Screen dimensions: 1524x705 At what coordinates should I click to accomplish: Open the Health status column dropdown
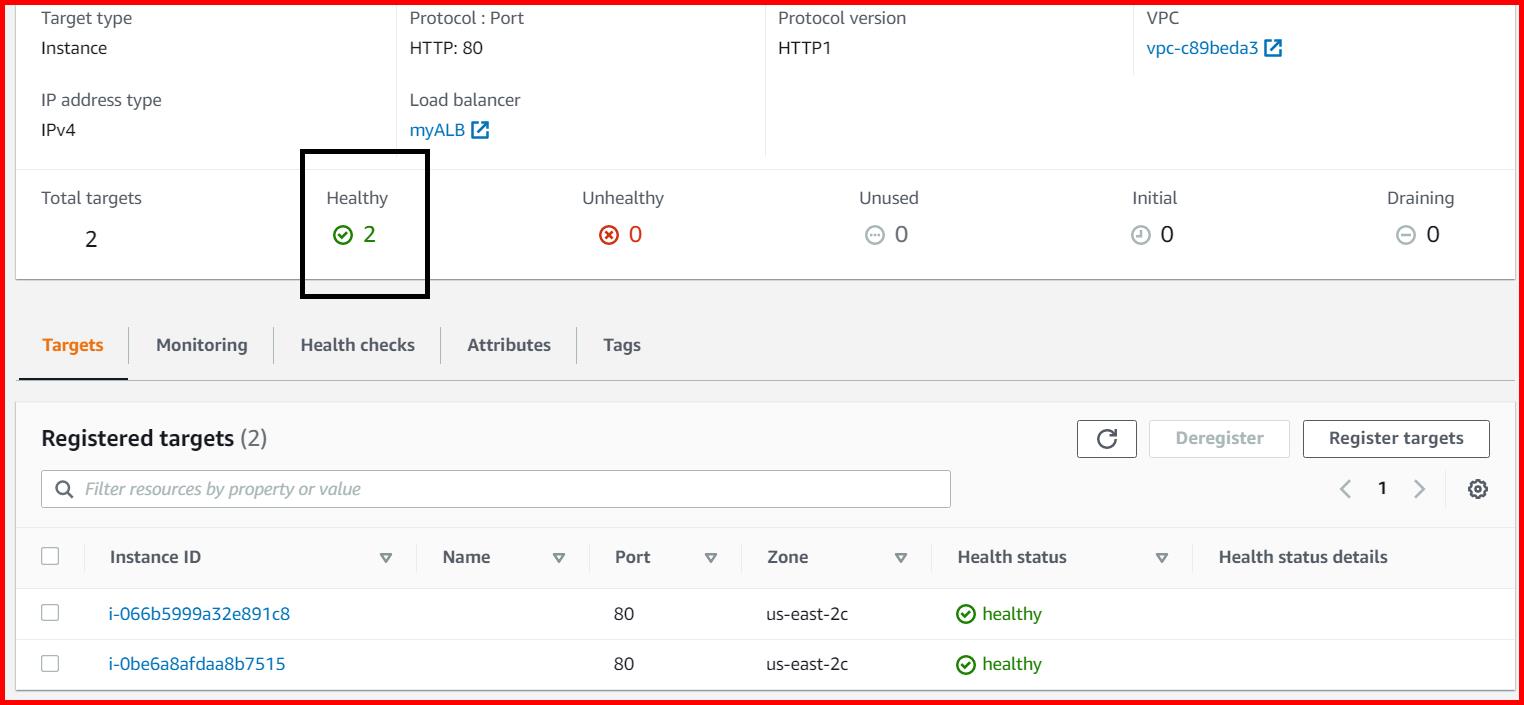[1162, 558]
